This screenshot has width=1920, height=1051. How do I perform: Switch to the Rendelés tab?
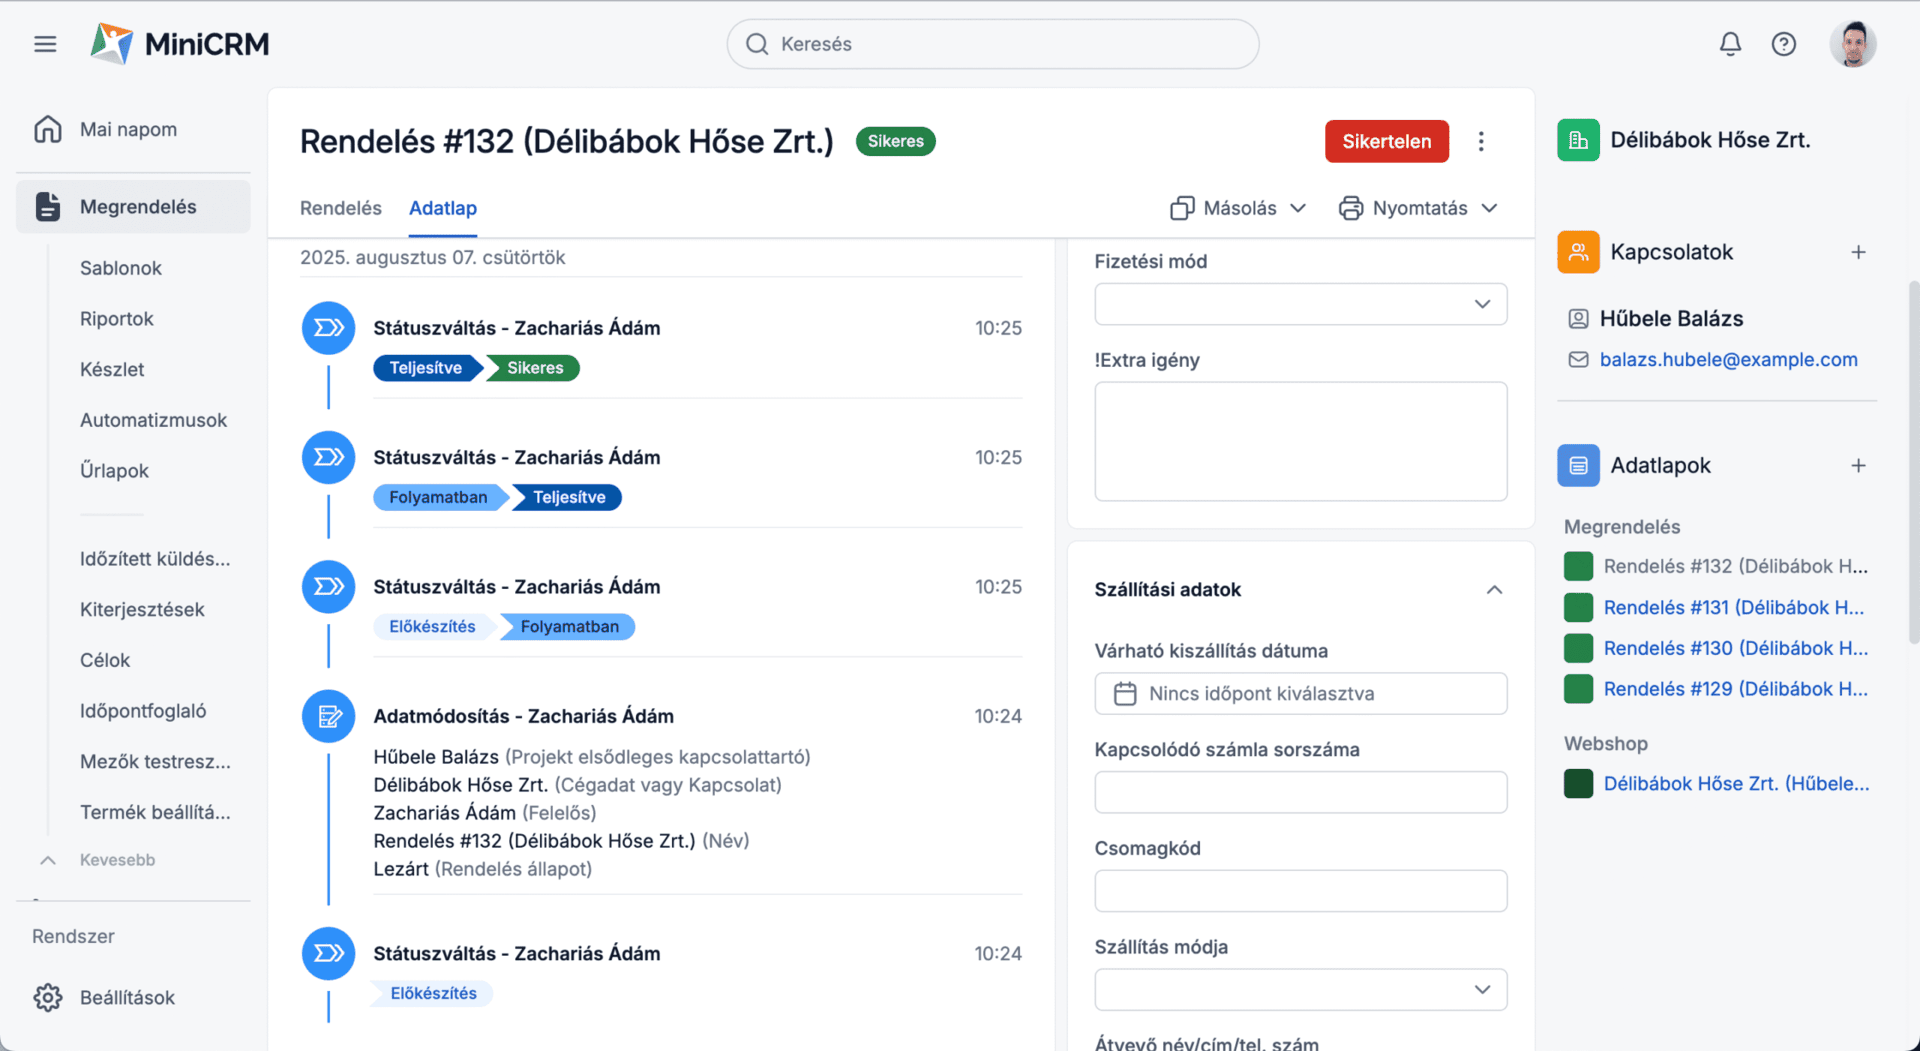click(341, 208)
